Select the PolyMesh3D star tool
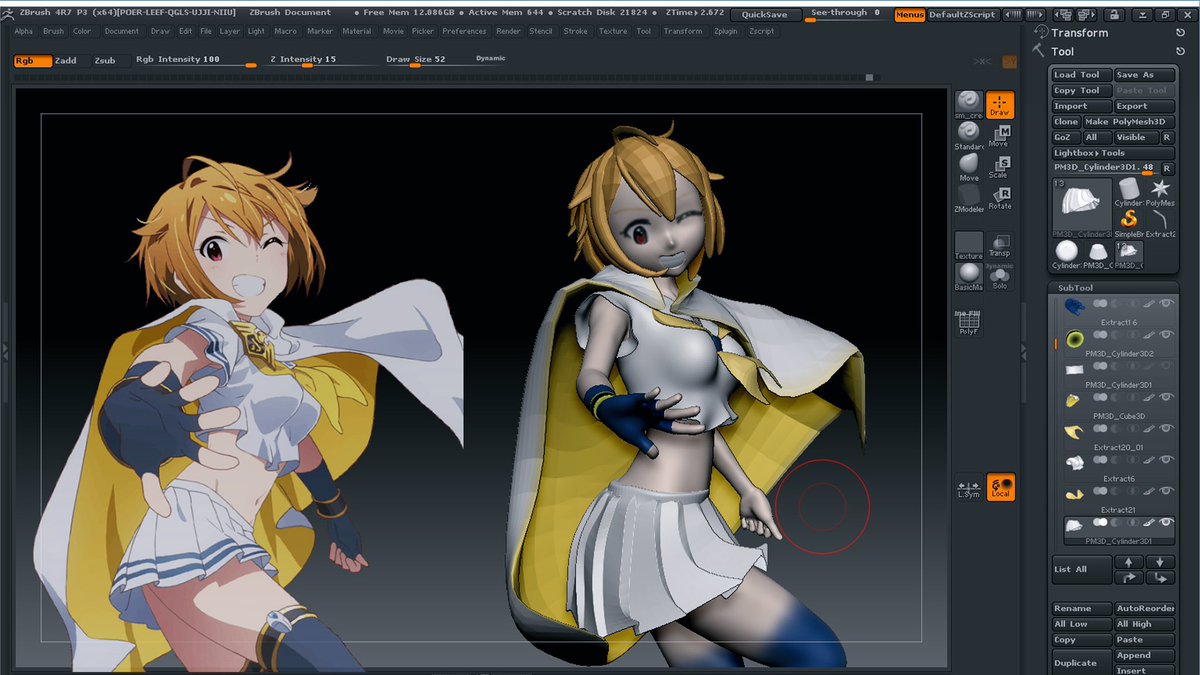Image resolution: width=1200 pixels, height=675 pixels. pos(1161,192)
